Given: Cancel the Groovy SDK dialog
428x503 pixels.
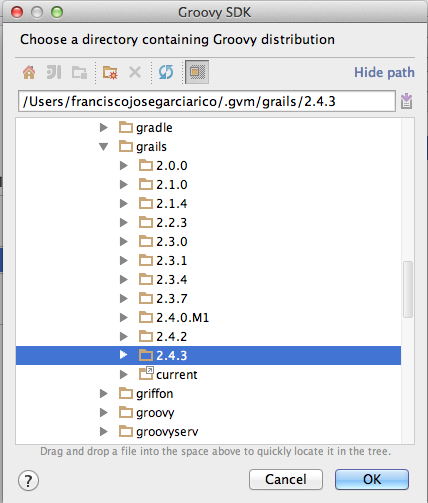Looking at the screenshot, I should (x=286, y=479).
